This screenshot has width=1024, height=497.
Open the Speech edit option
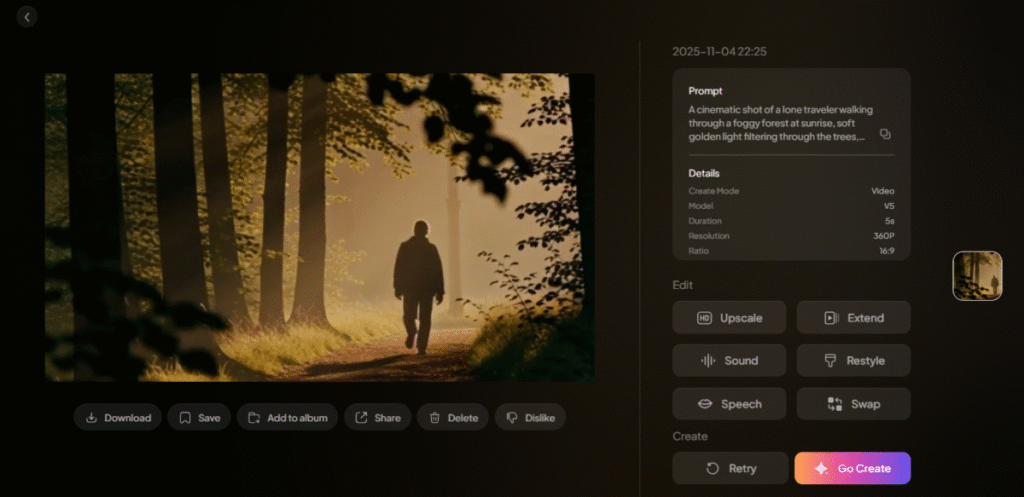(729, 404)
